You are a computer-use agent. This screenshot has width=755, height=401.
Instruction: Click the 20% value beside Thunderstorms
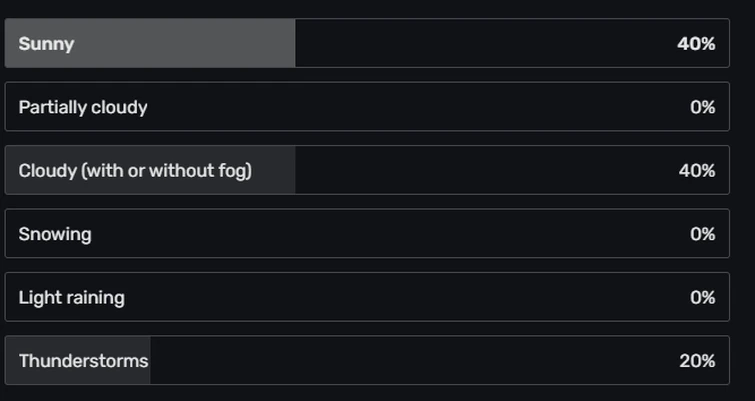point(697,361)
